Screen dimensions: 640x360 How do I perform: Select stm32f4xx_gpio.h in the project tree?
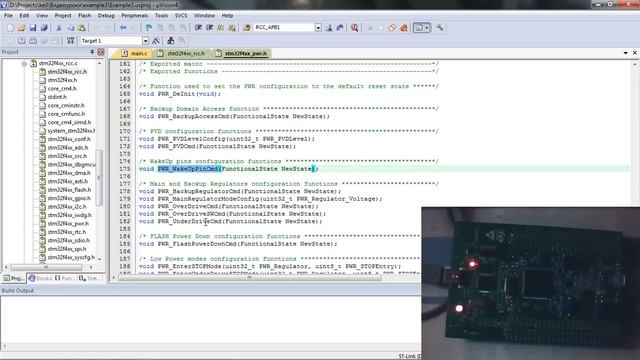tap(69, 198)
